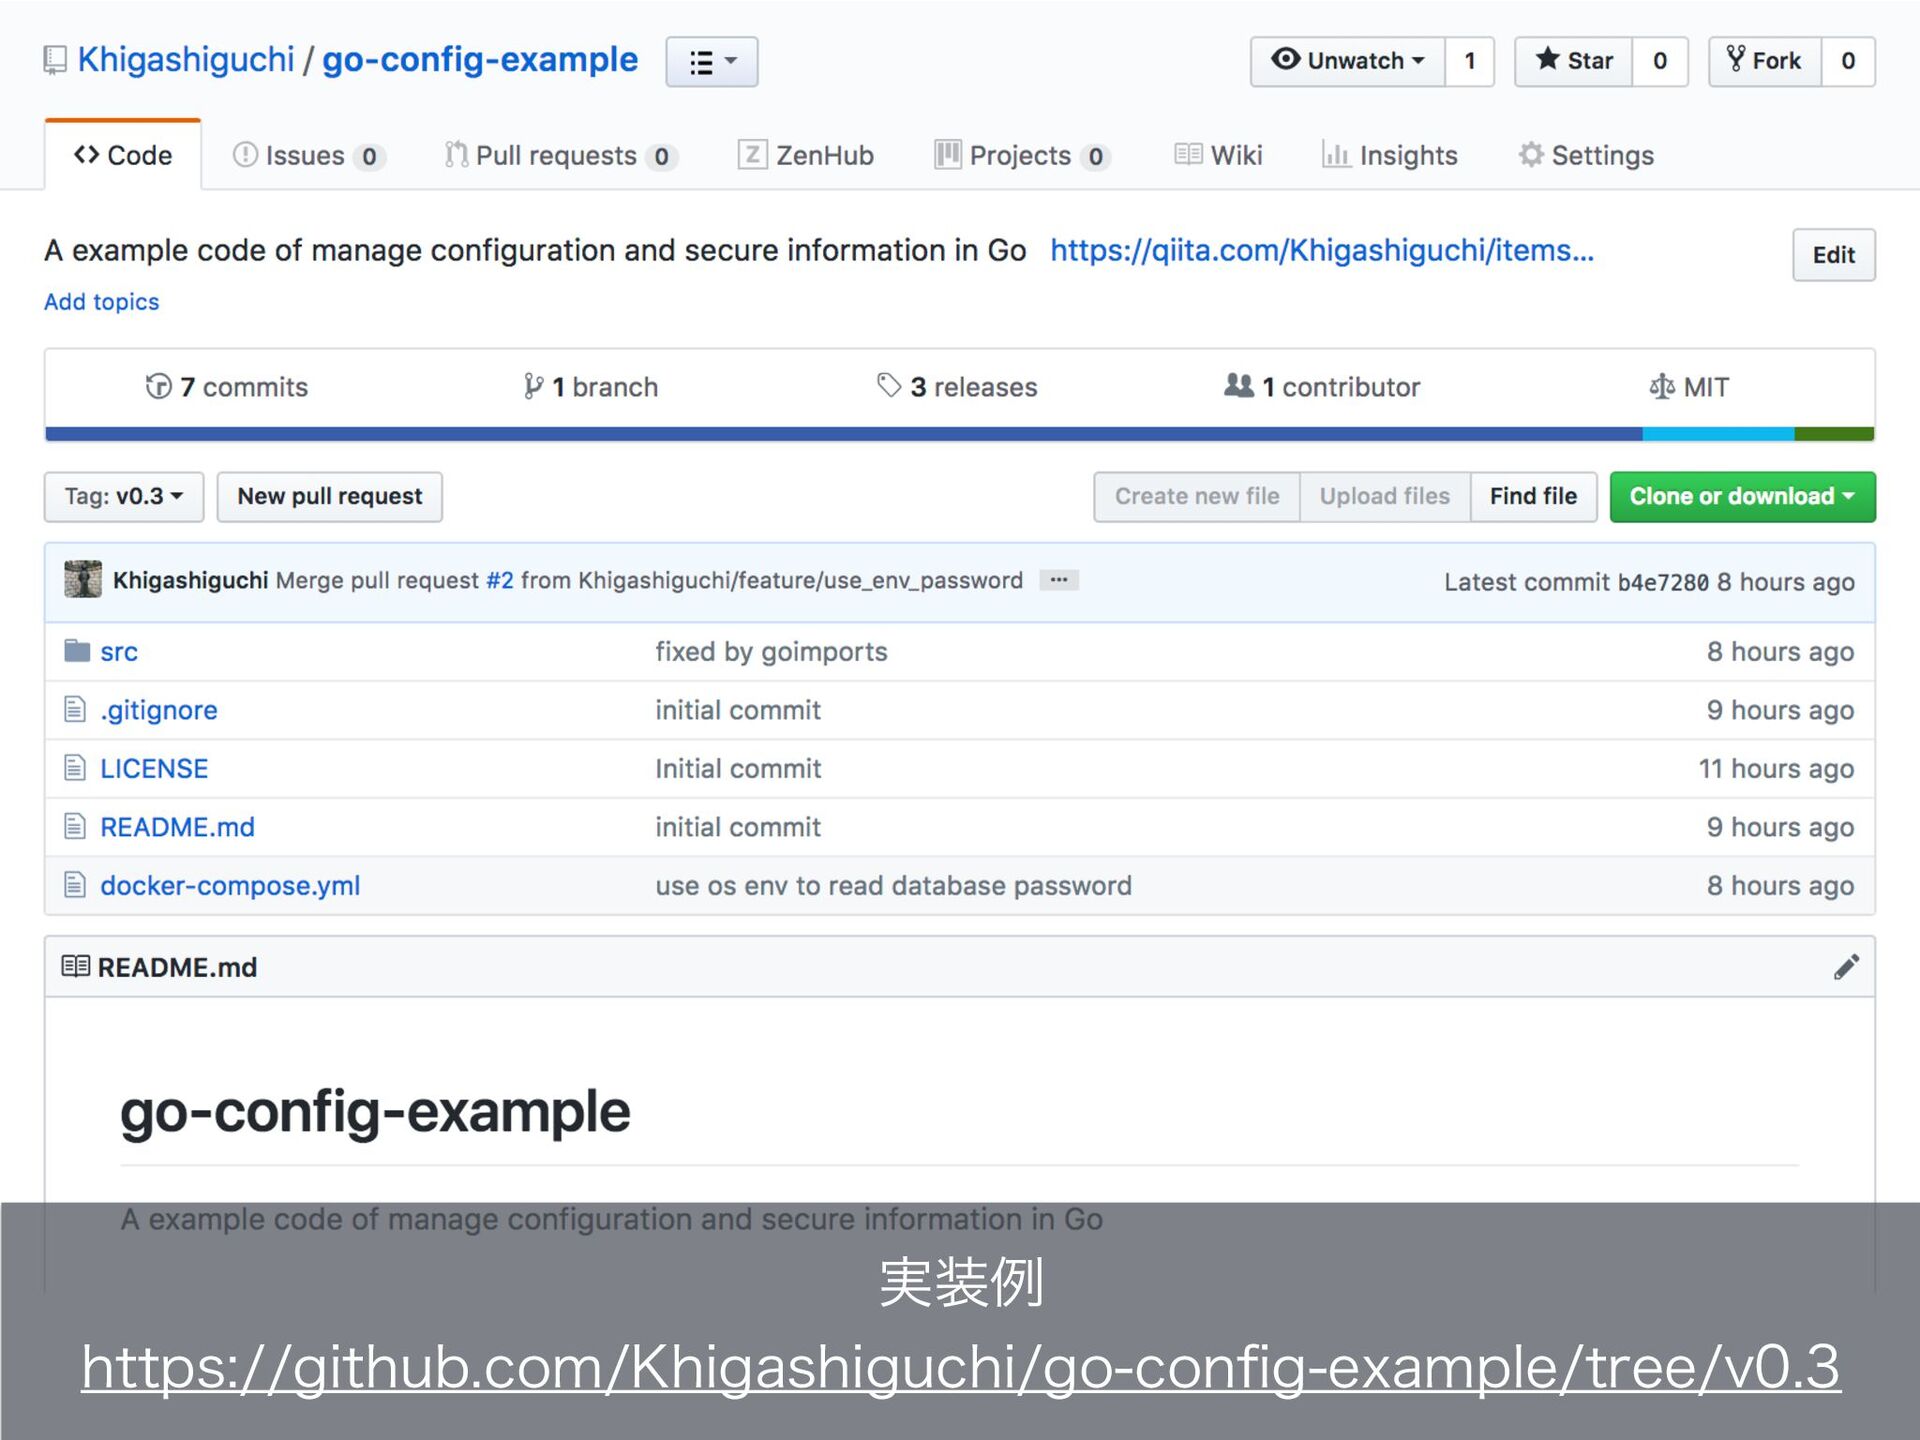Toggle the Star button
The height and width of the screenshot is (1440, 1920).
tap(1574, 61)
